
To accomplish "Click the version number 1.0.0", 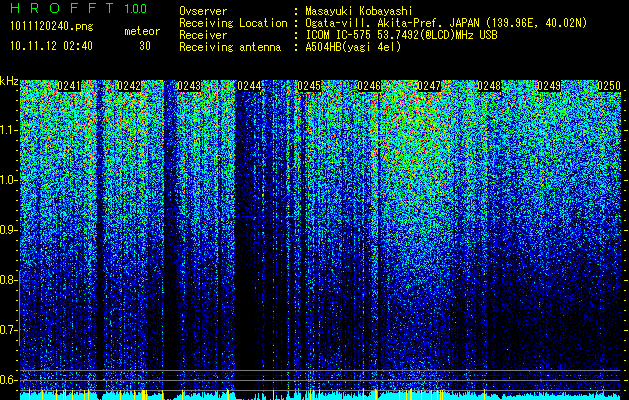I will click(136, 9).
